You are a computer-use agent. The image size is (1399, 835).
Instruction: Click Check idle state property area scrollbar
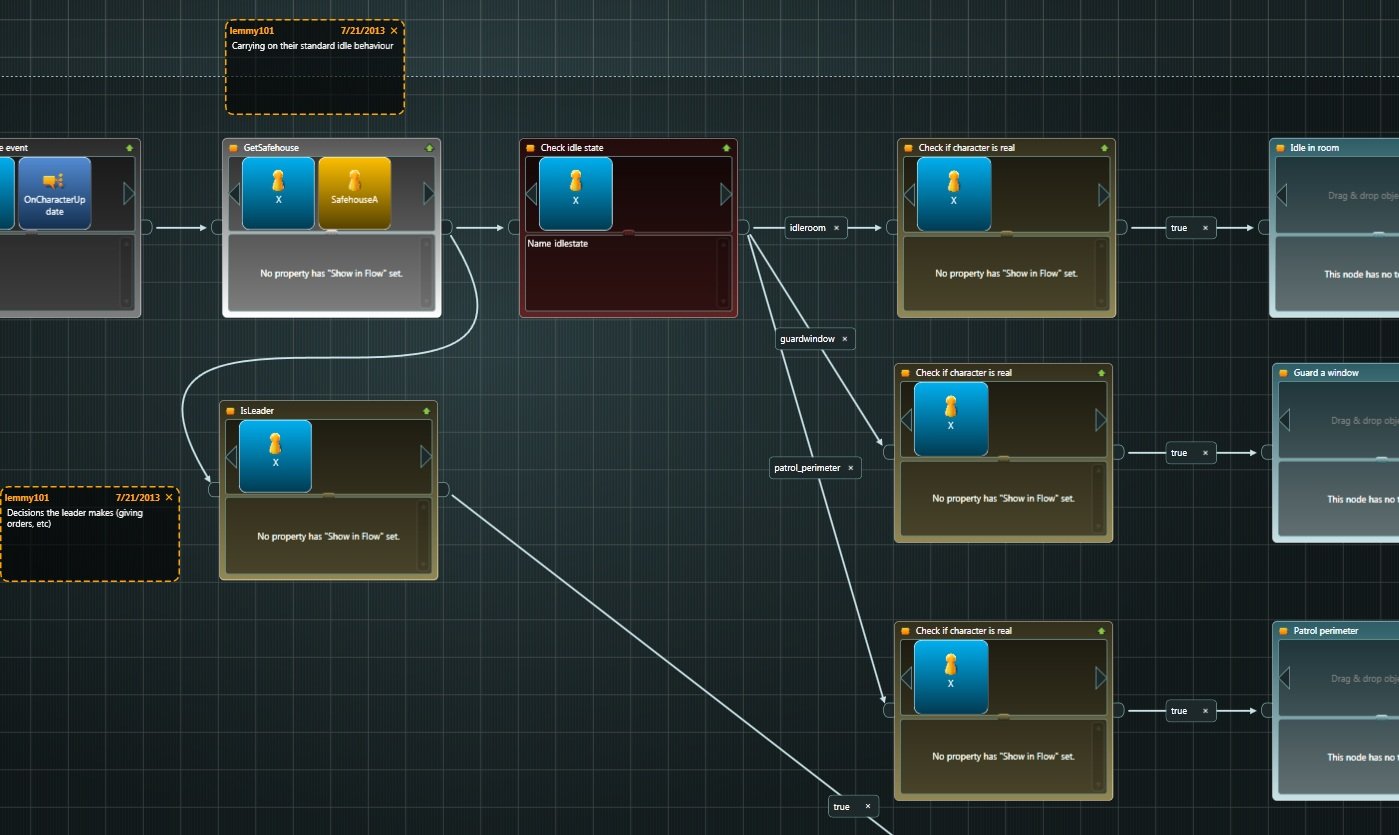point(722,273)
